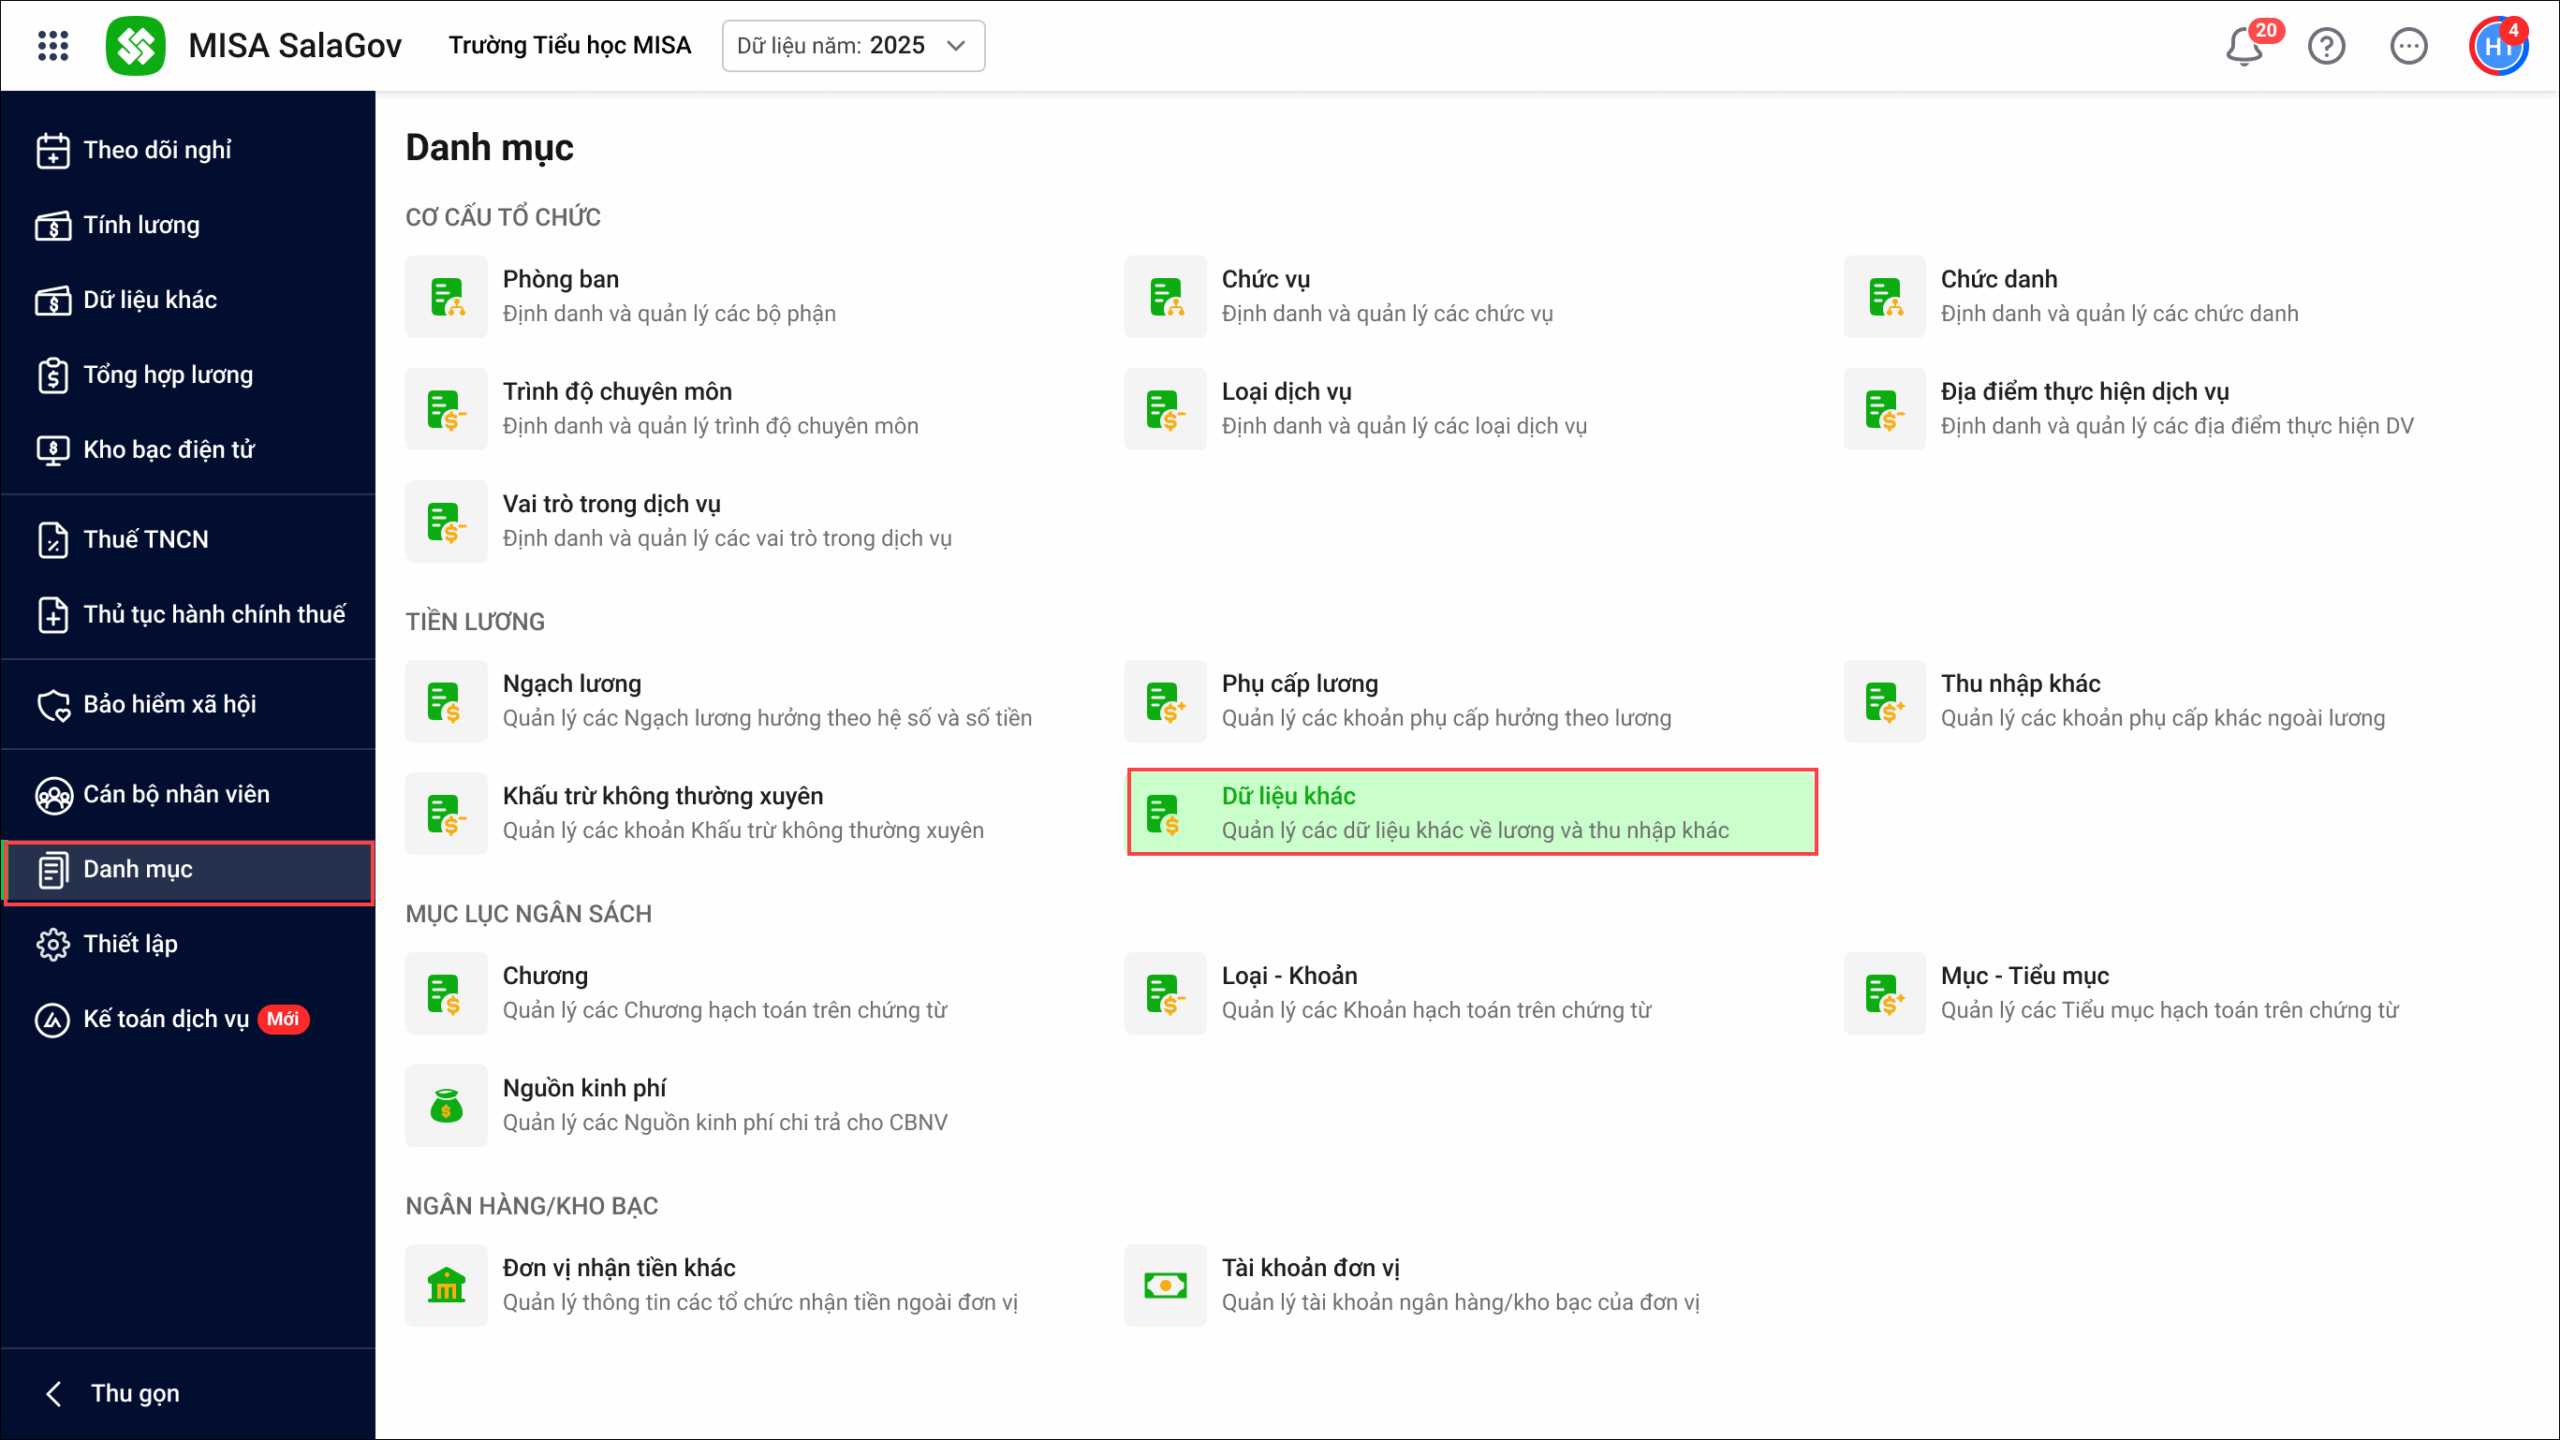Open the app launcher grid icon

[53, 46]
